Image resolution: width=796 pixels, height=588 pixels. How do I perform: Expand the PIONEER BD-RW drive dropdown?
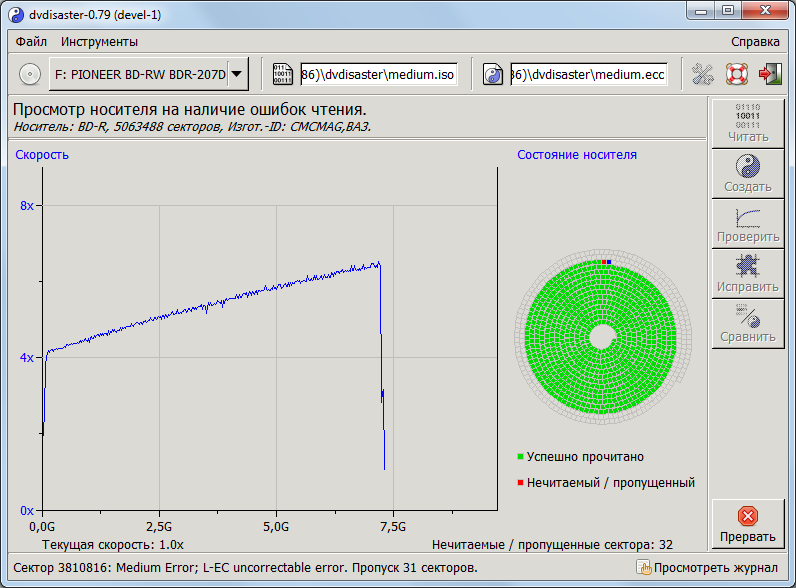pyautogui.click(x=236, y=74)
